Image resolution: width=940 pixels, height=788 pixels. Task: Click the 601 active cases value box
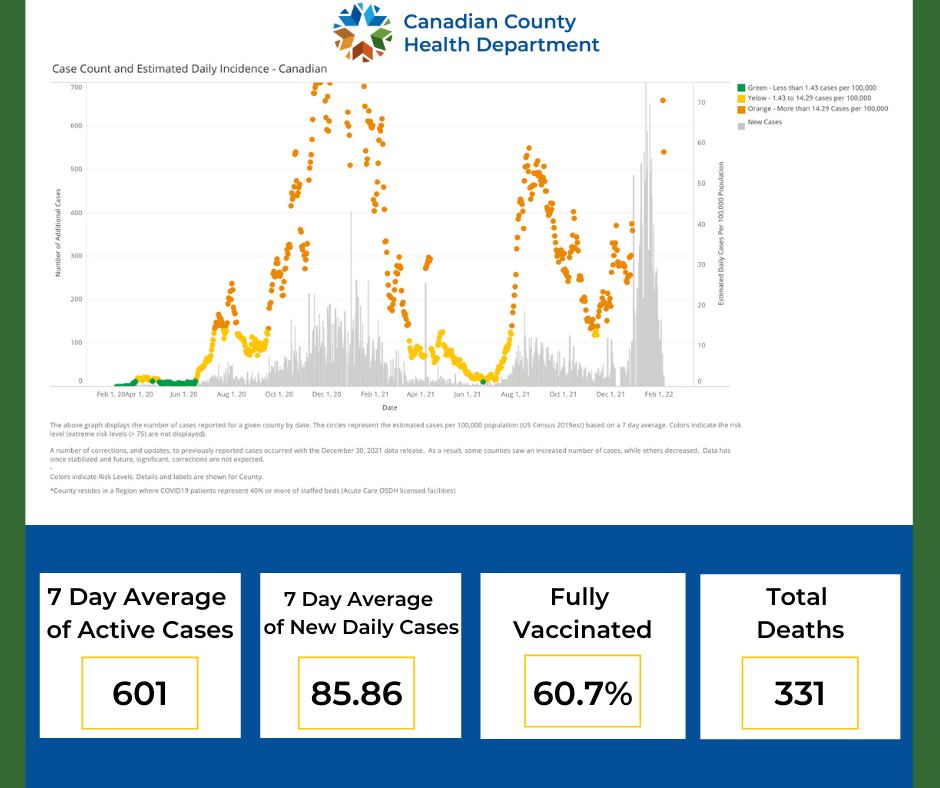(140, 693)
